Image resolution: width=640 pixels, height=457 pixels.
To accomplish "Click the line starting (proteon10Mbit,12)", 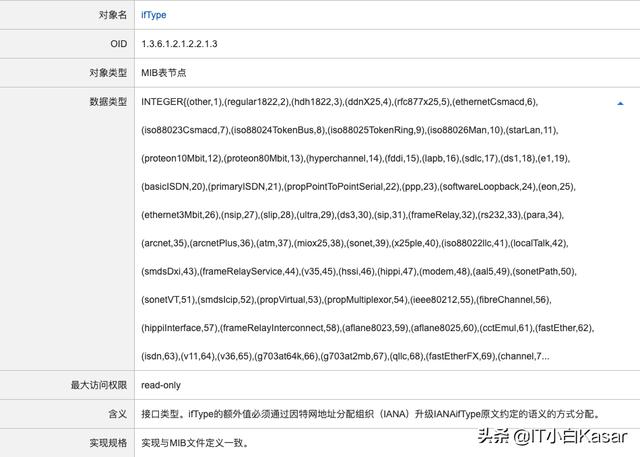I will pos(355,158).
